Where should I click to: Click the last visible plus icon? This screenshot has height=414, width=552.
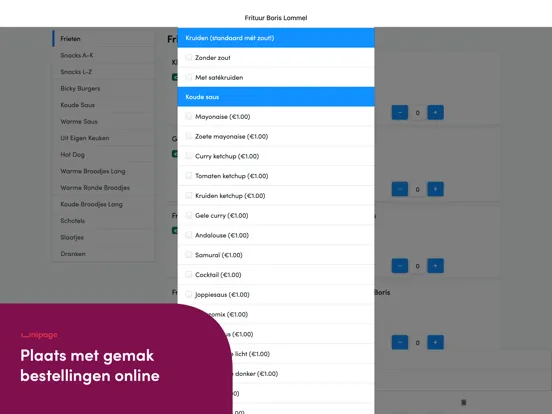(x=435, y=342)
